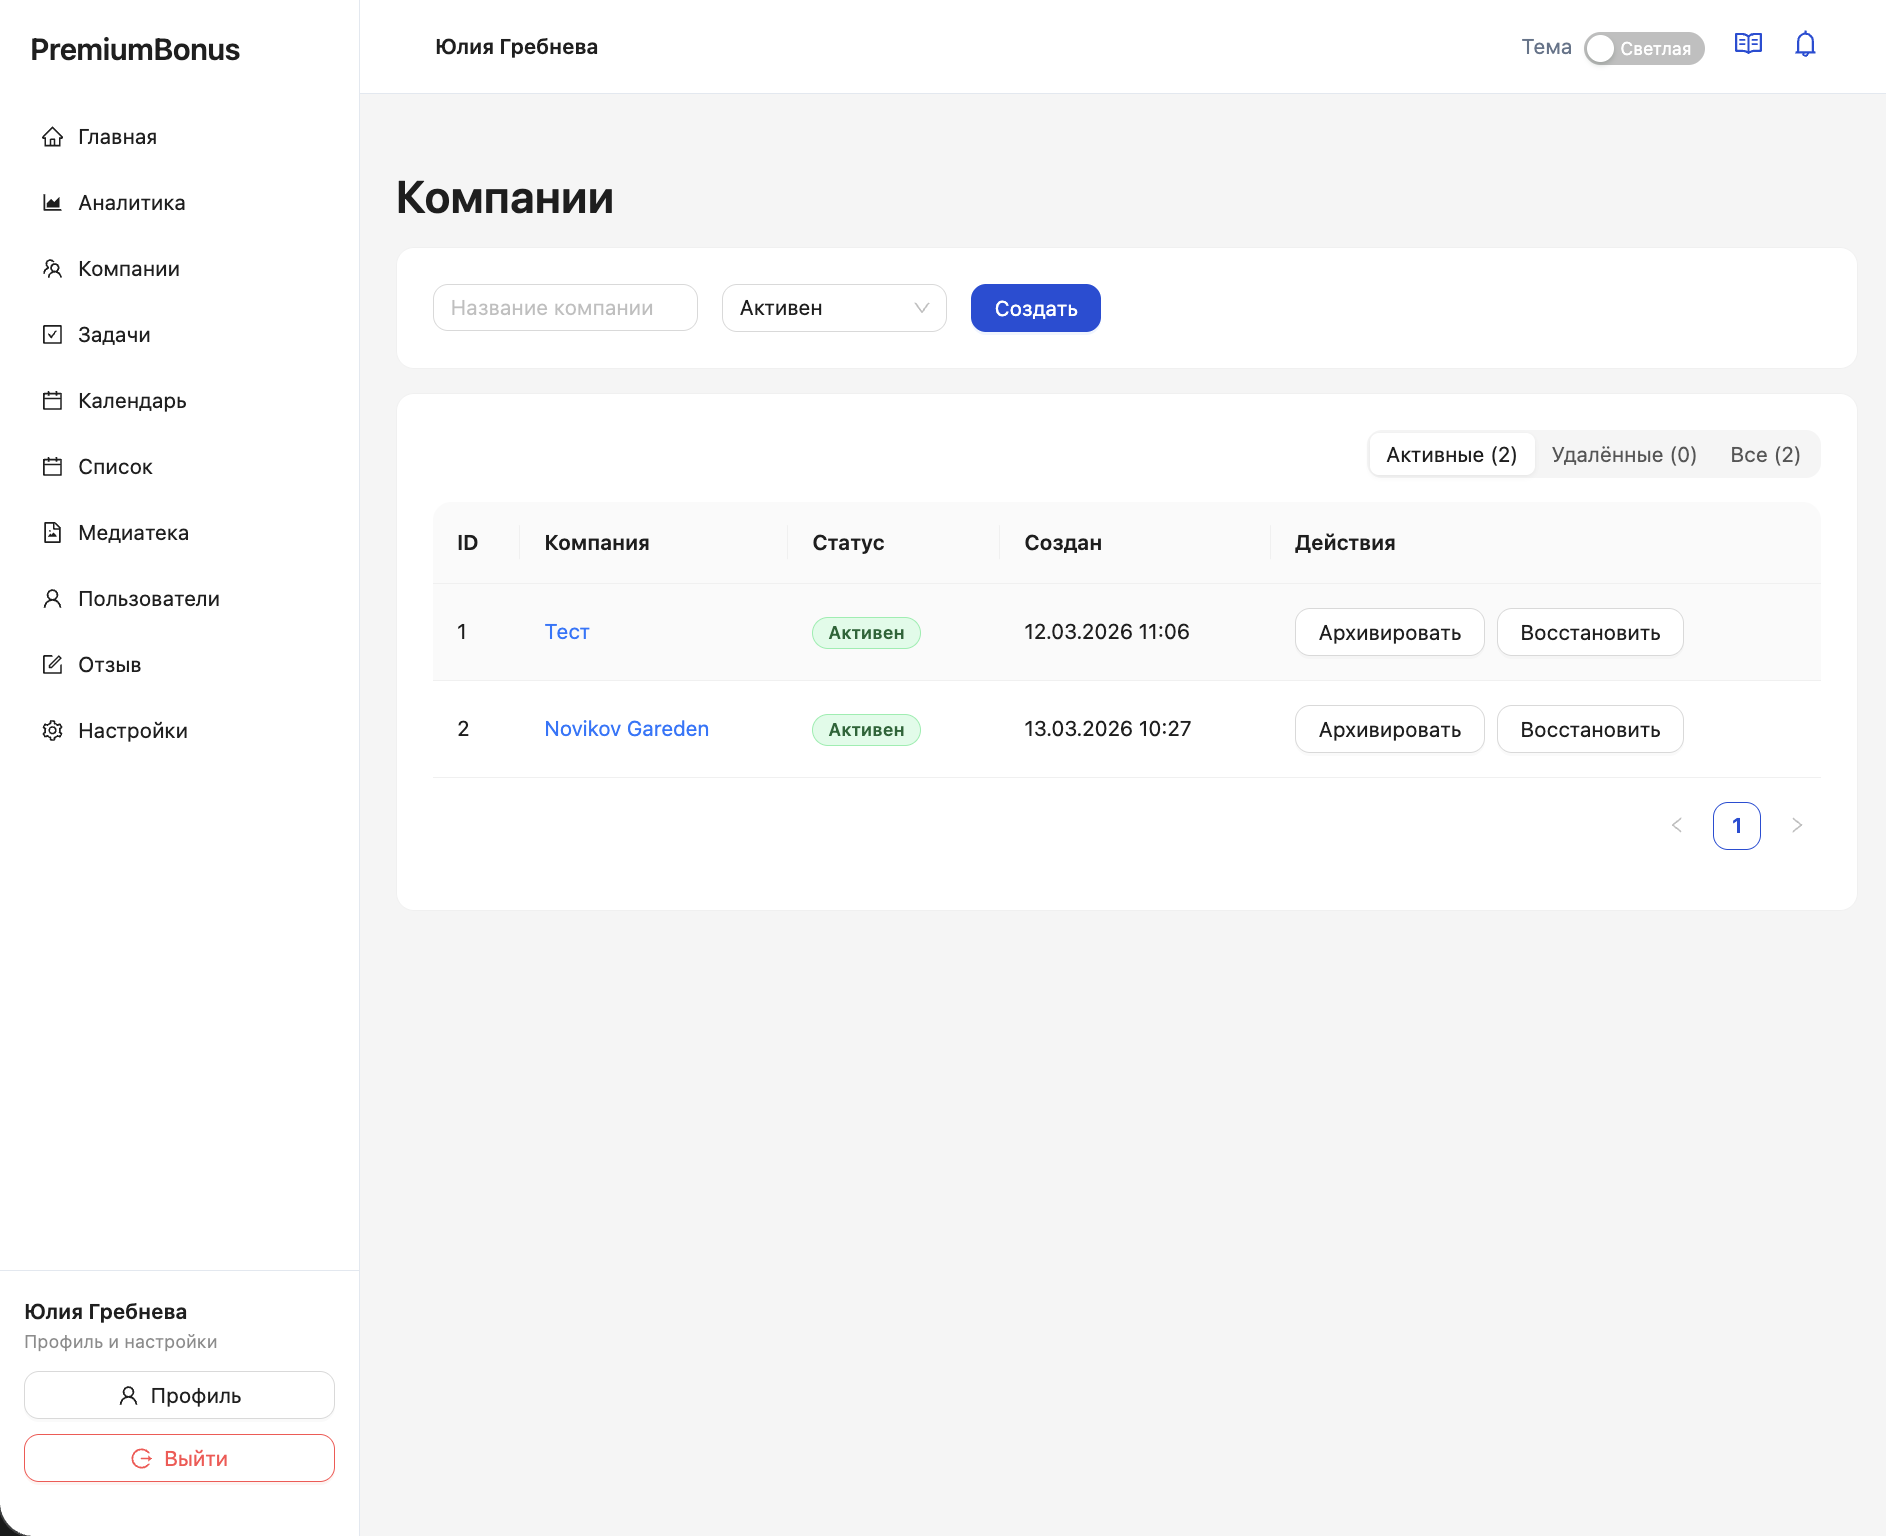Switch to Удалённые (0) tab
Image resolution: width=1886 pixels, height=1536 pixels.
tap(1623, 455)
